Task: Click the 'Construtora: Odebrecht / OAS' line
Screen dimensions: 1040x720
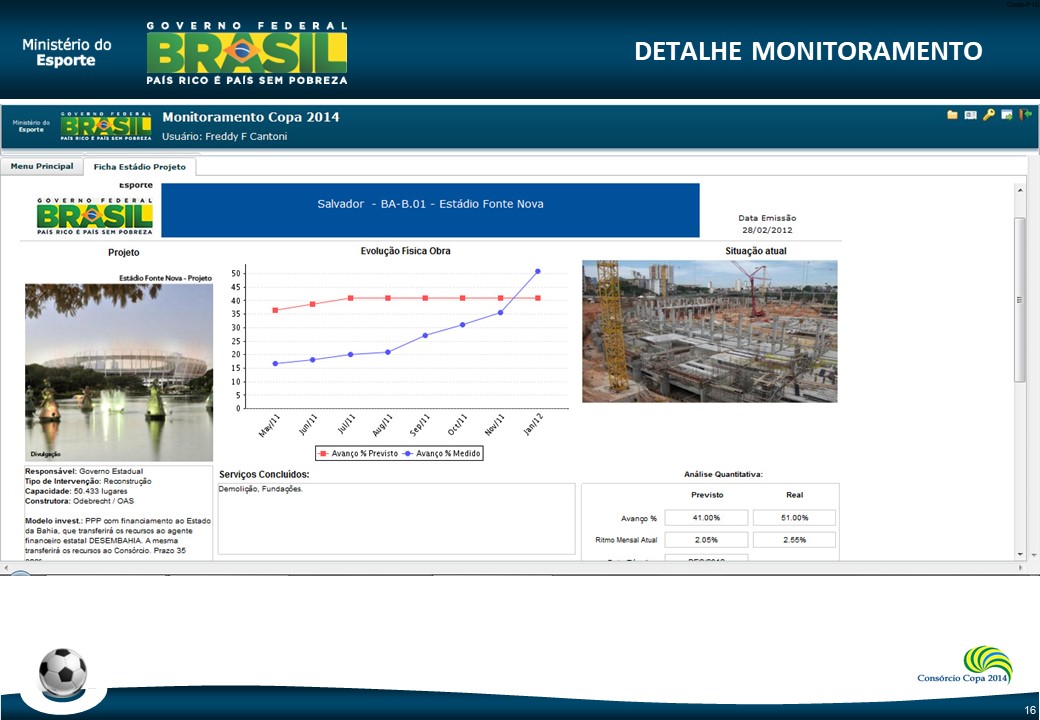Action: click(x=80, y=501)
